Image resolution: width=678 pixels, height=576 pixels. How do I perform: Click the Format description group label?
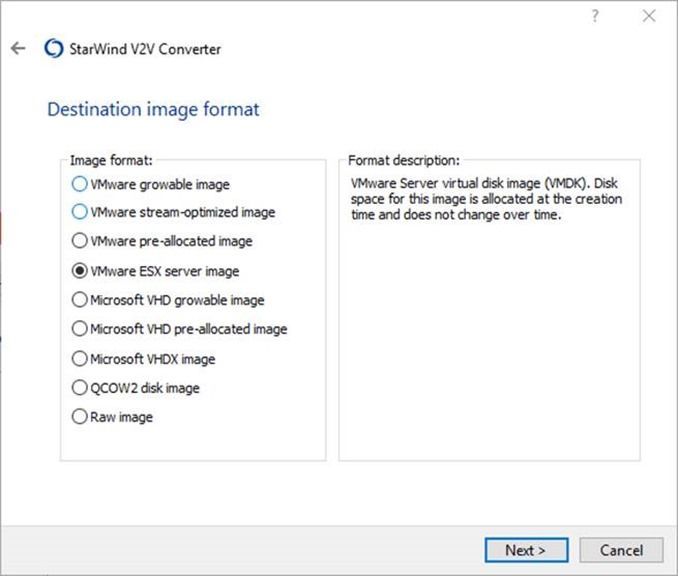coord(404,160)
